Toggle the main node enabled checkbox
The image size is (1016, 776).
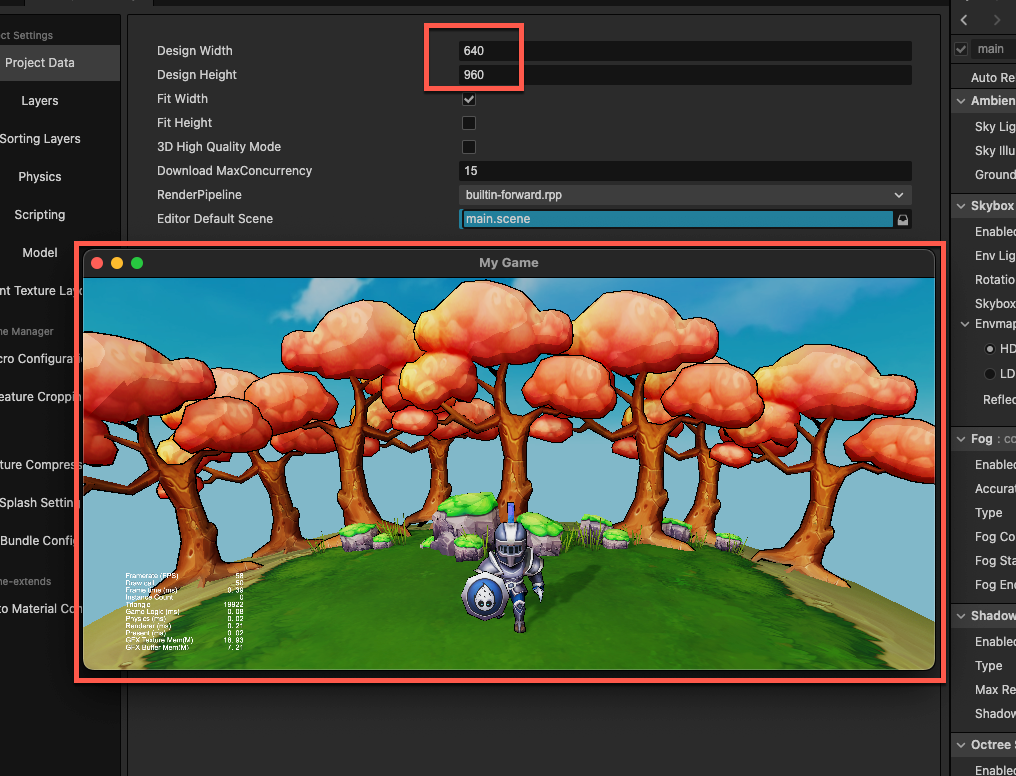[x=961, y=49]
